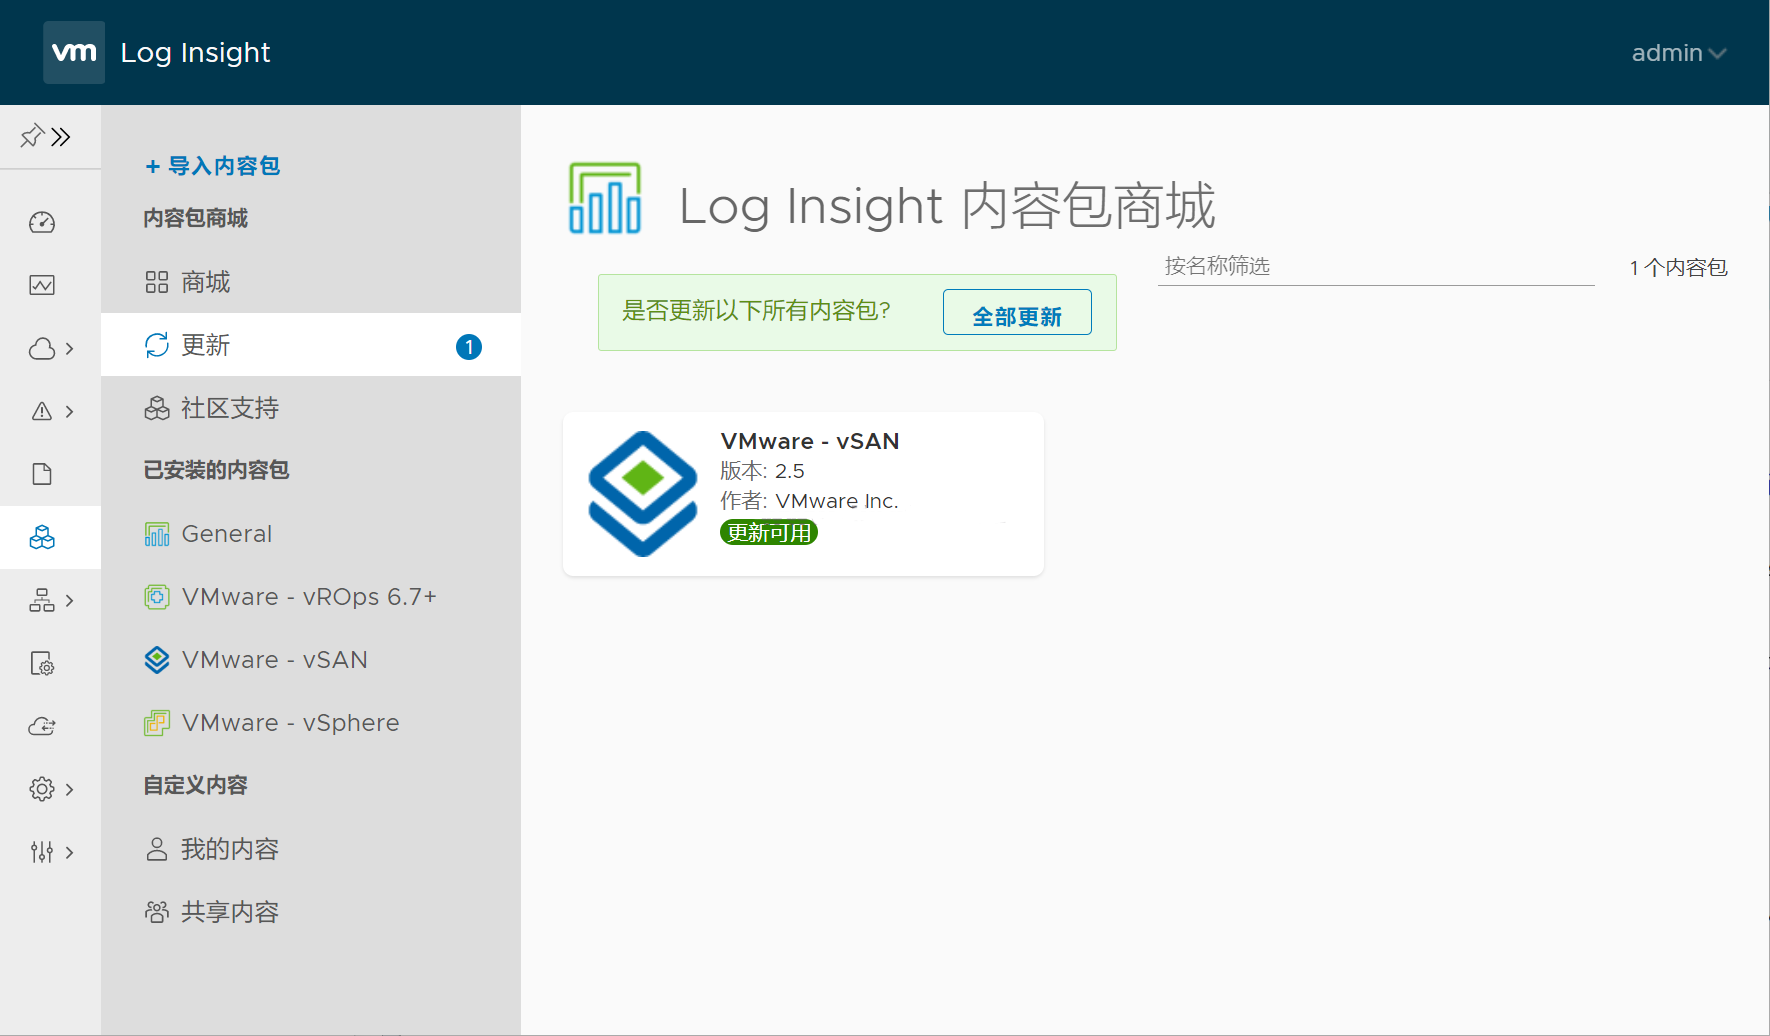
Task: Open the admin user dropdown
Action: click(x=1678, y=53)
